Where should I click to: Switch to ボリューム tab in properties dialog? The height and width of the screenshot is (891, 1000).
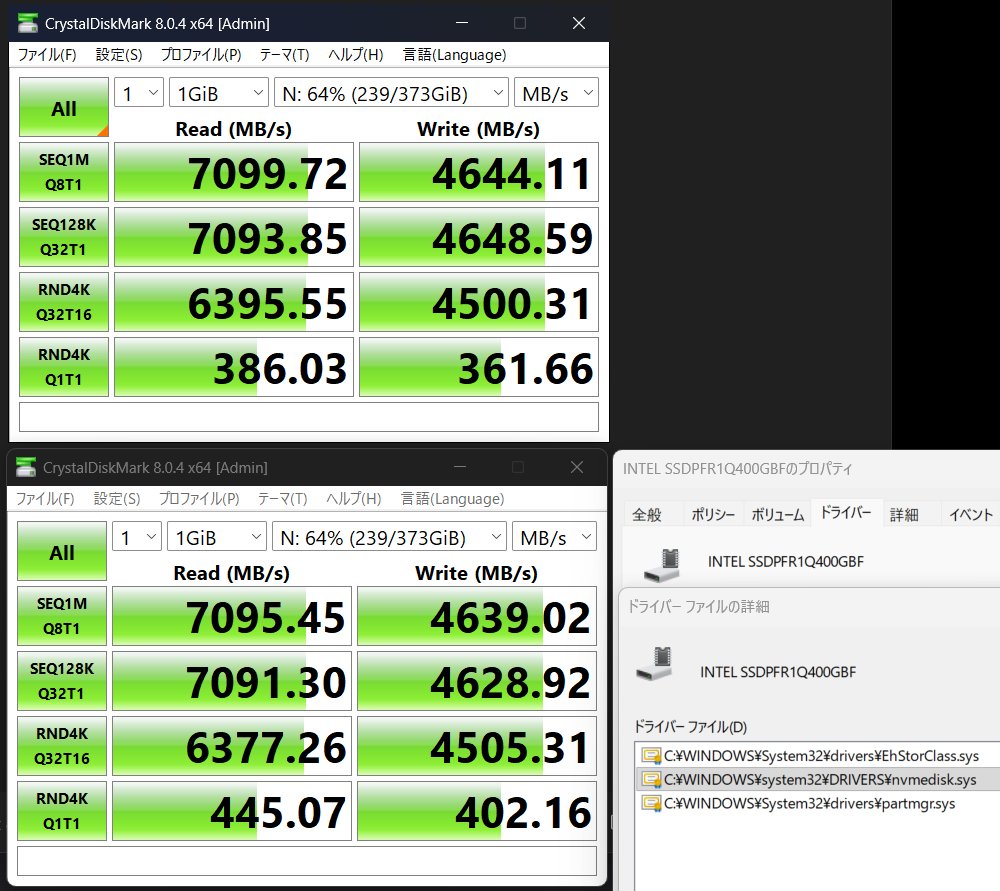coord(777,514)
